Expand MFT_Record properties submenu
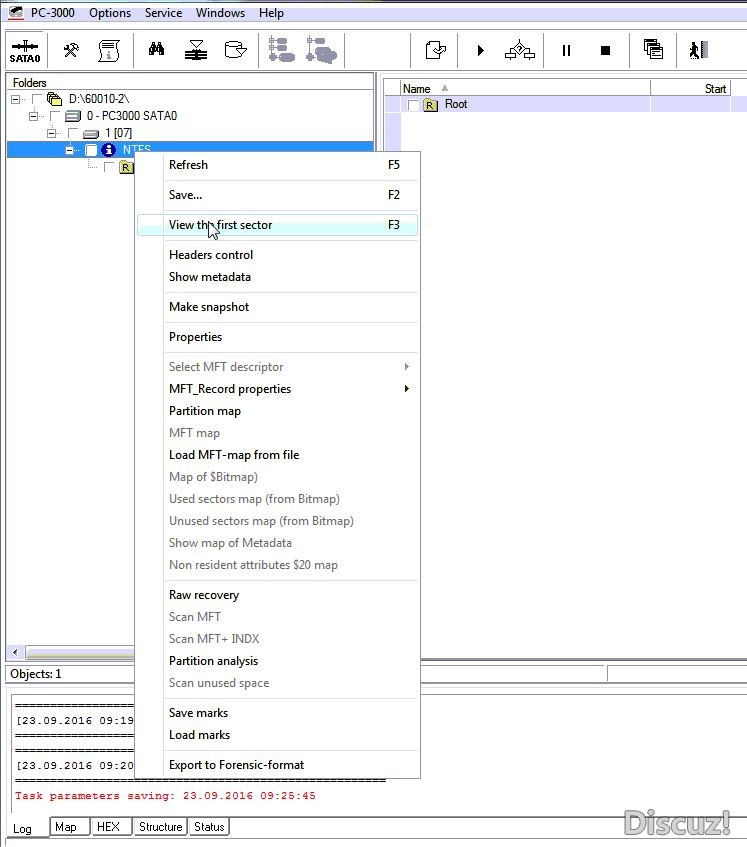747x847 pixels. coord(277,389)
